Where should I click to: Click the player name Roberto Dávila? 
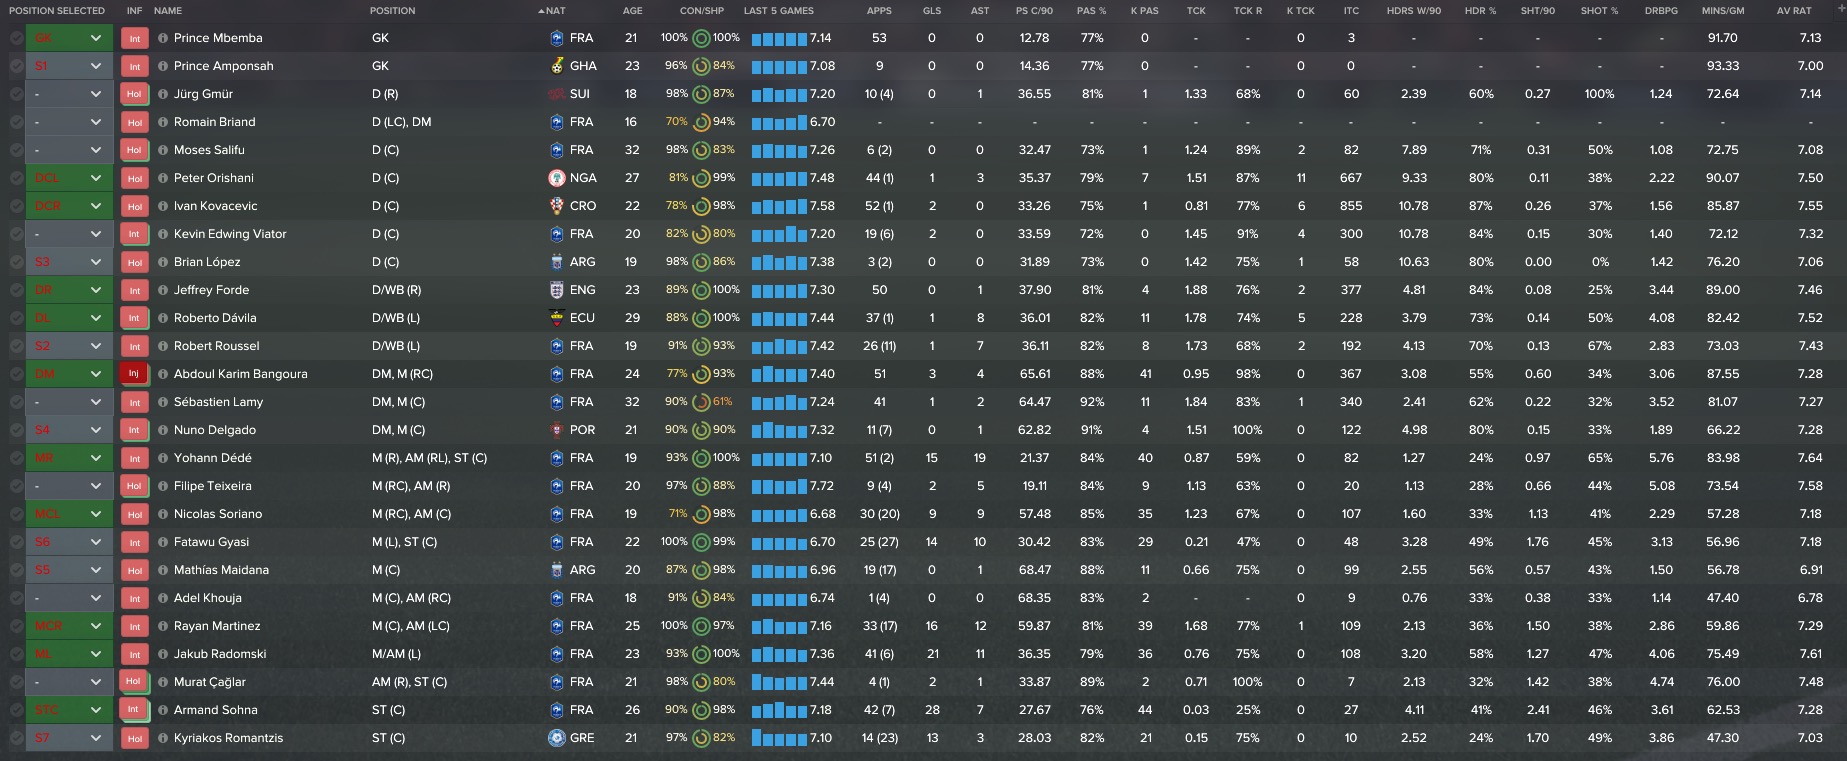pos(215,318)
